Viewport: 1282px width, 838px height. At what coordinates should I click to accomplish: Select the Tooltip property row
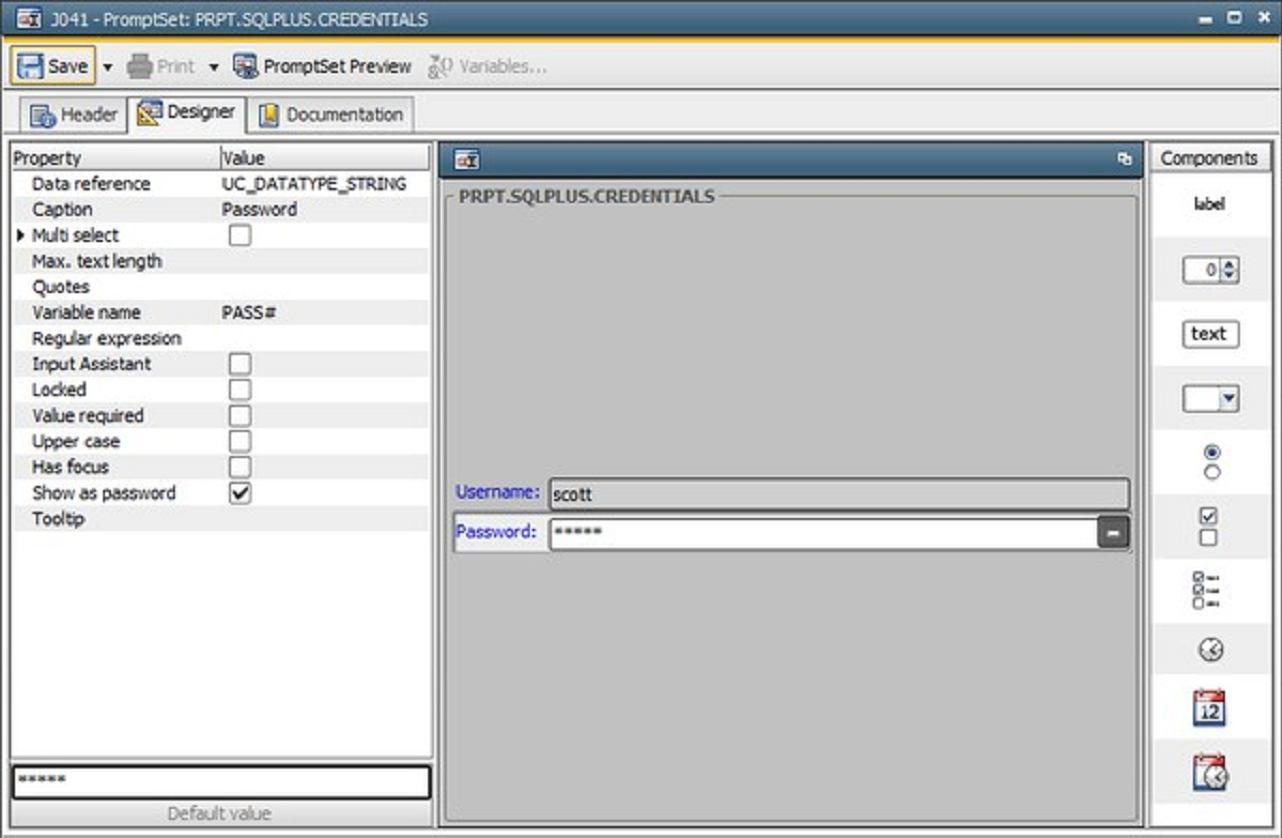(x=220, y=519)
